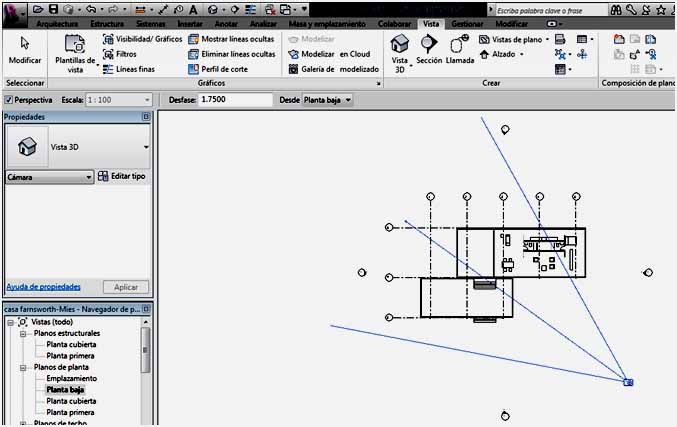Switch to the Gestionar ribbon tab
This screenshot has height=427, width=677.
467,23
